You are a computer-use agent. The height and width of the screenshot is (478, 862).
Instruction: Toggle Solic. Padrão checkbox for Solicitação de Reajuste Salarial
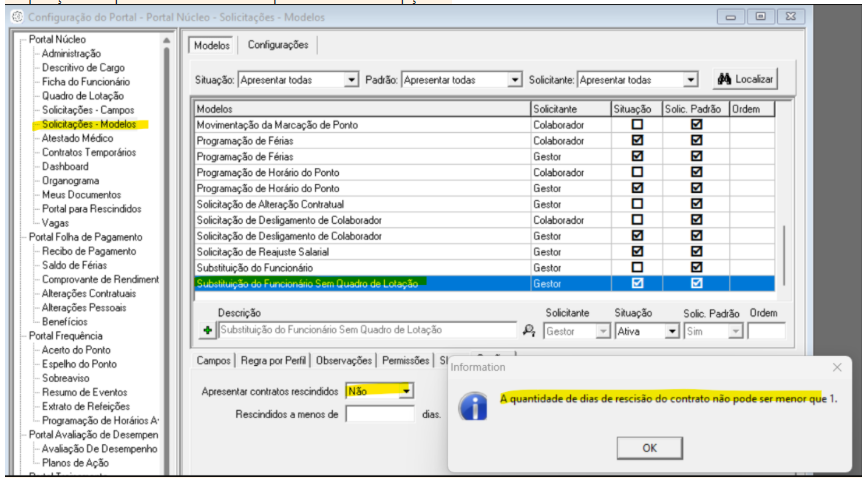point(697,252)
